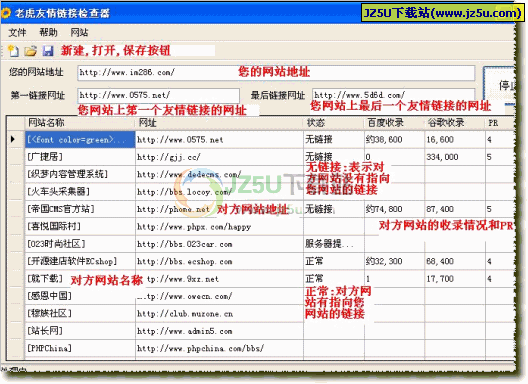Click the http://www.0575.net URL cell
The height and width of the screenshot is (384, 528).
click(x=219, y=139)
